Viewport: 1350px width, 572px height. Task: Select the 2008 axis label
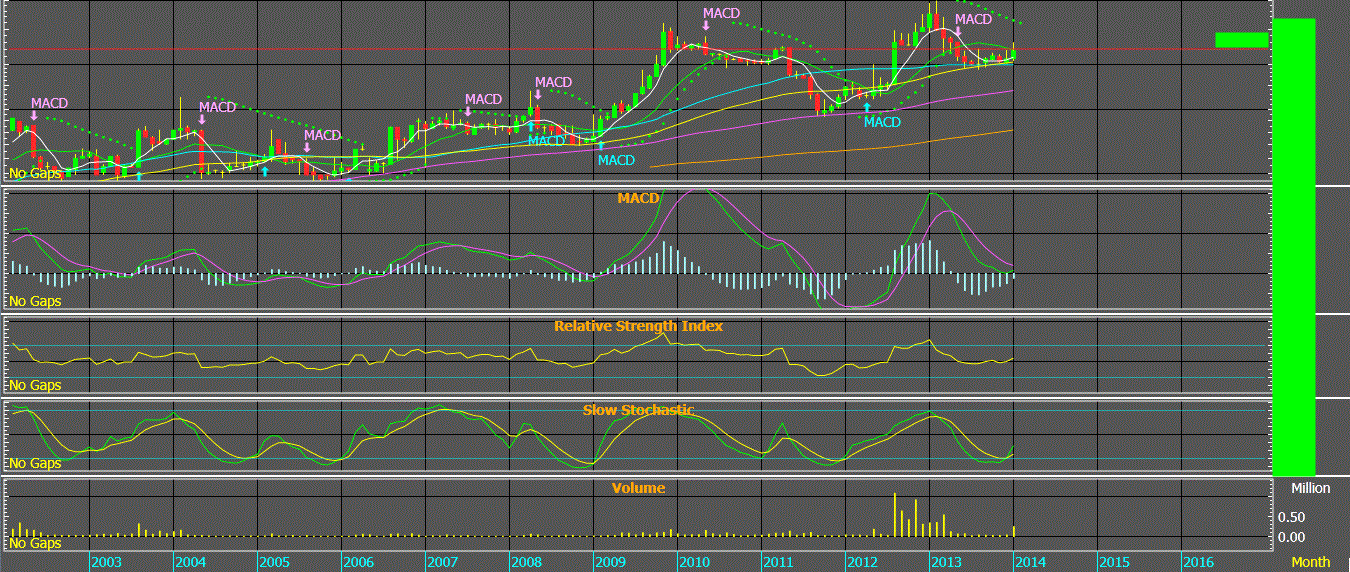click(x=527, y=562)
